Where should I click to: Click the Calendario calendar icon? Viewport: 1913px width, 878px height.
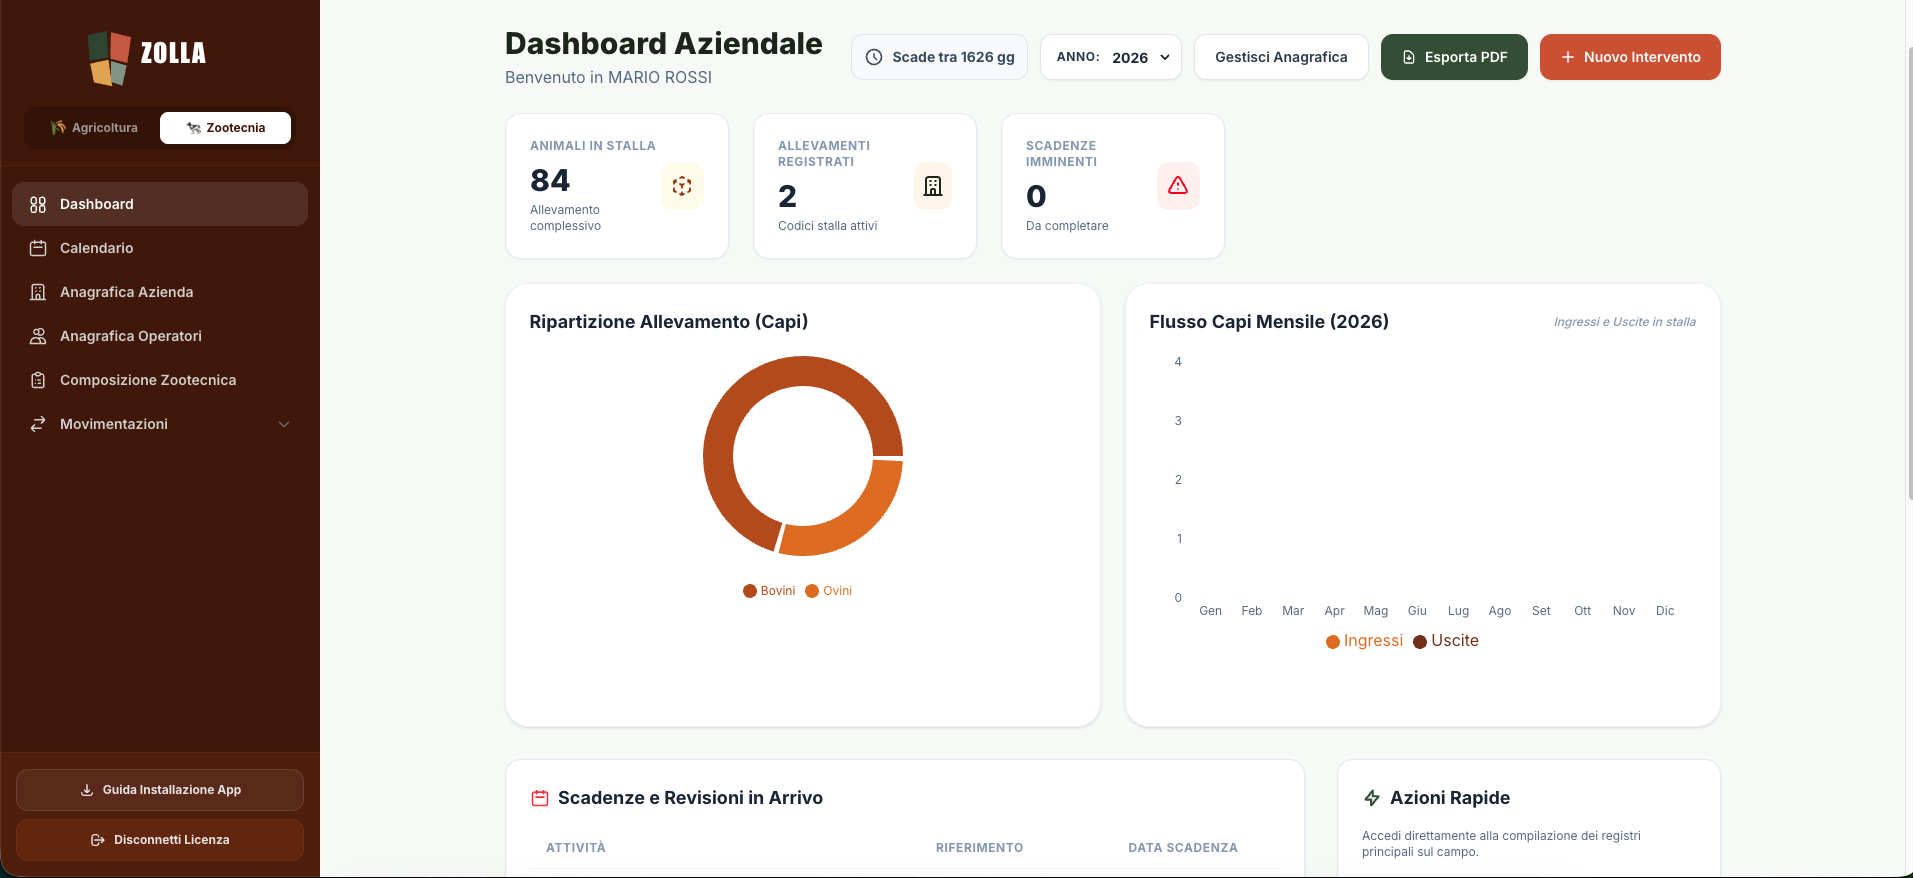[38, 248]
